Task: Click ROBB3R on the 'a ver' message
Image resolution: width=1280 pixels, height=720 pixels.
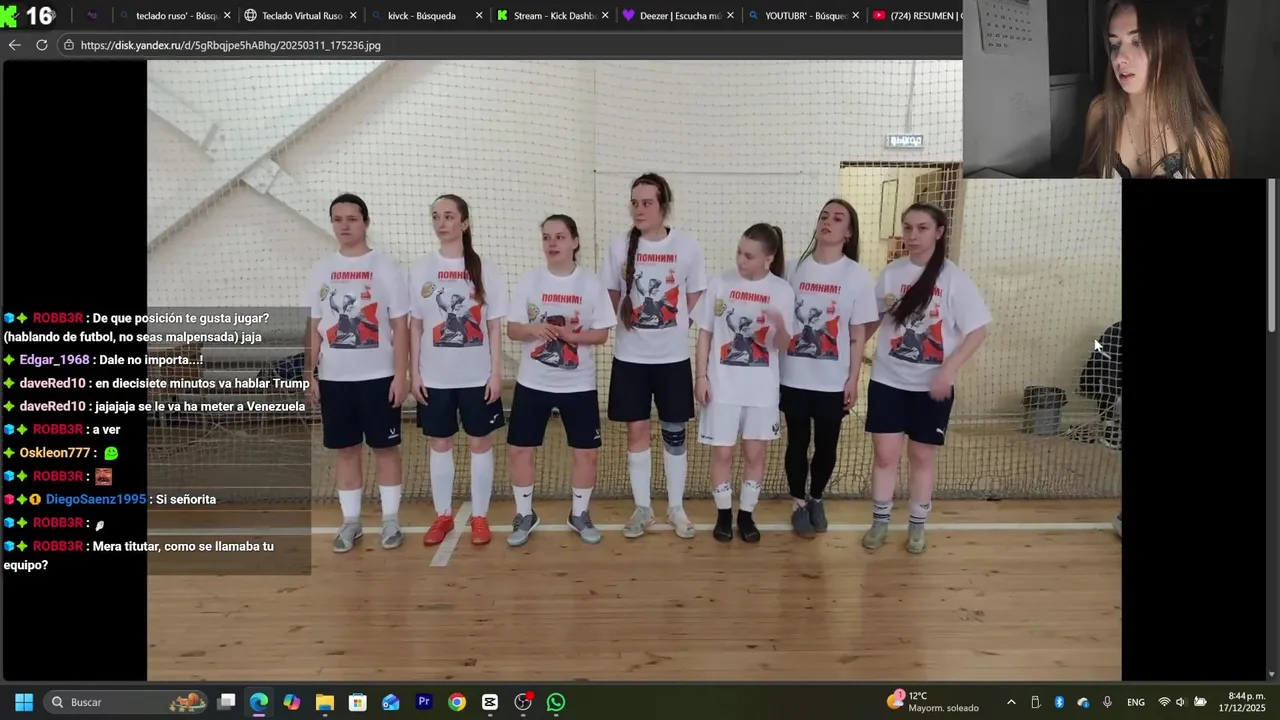Action: pyautogui.click(x=58, y=429)
